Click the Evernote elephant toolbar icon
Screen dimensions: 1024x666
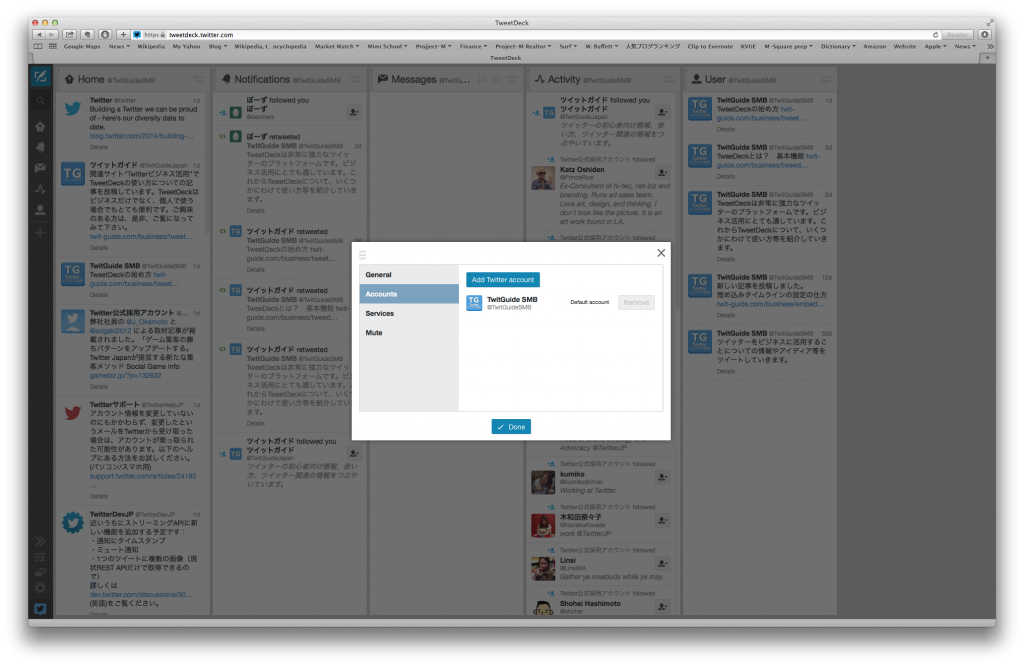coord(88,35)
